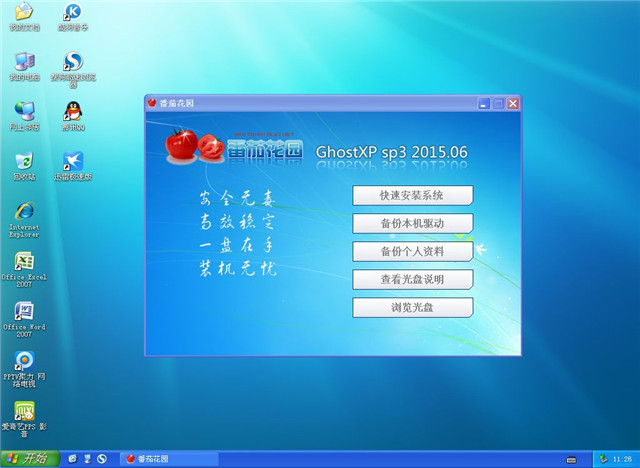Click the 浏览光盘 button
640x468 pixels.
(x=412, y=307)
